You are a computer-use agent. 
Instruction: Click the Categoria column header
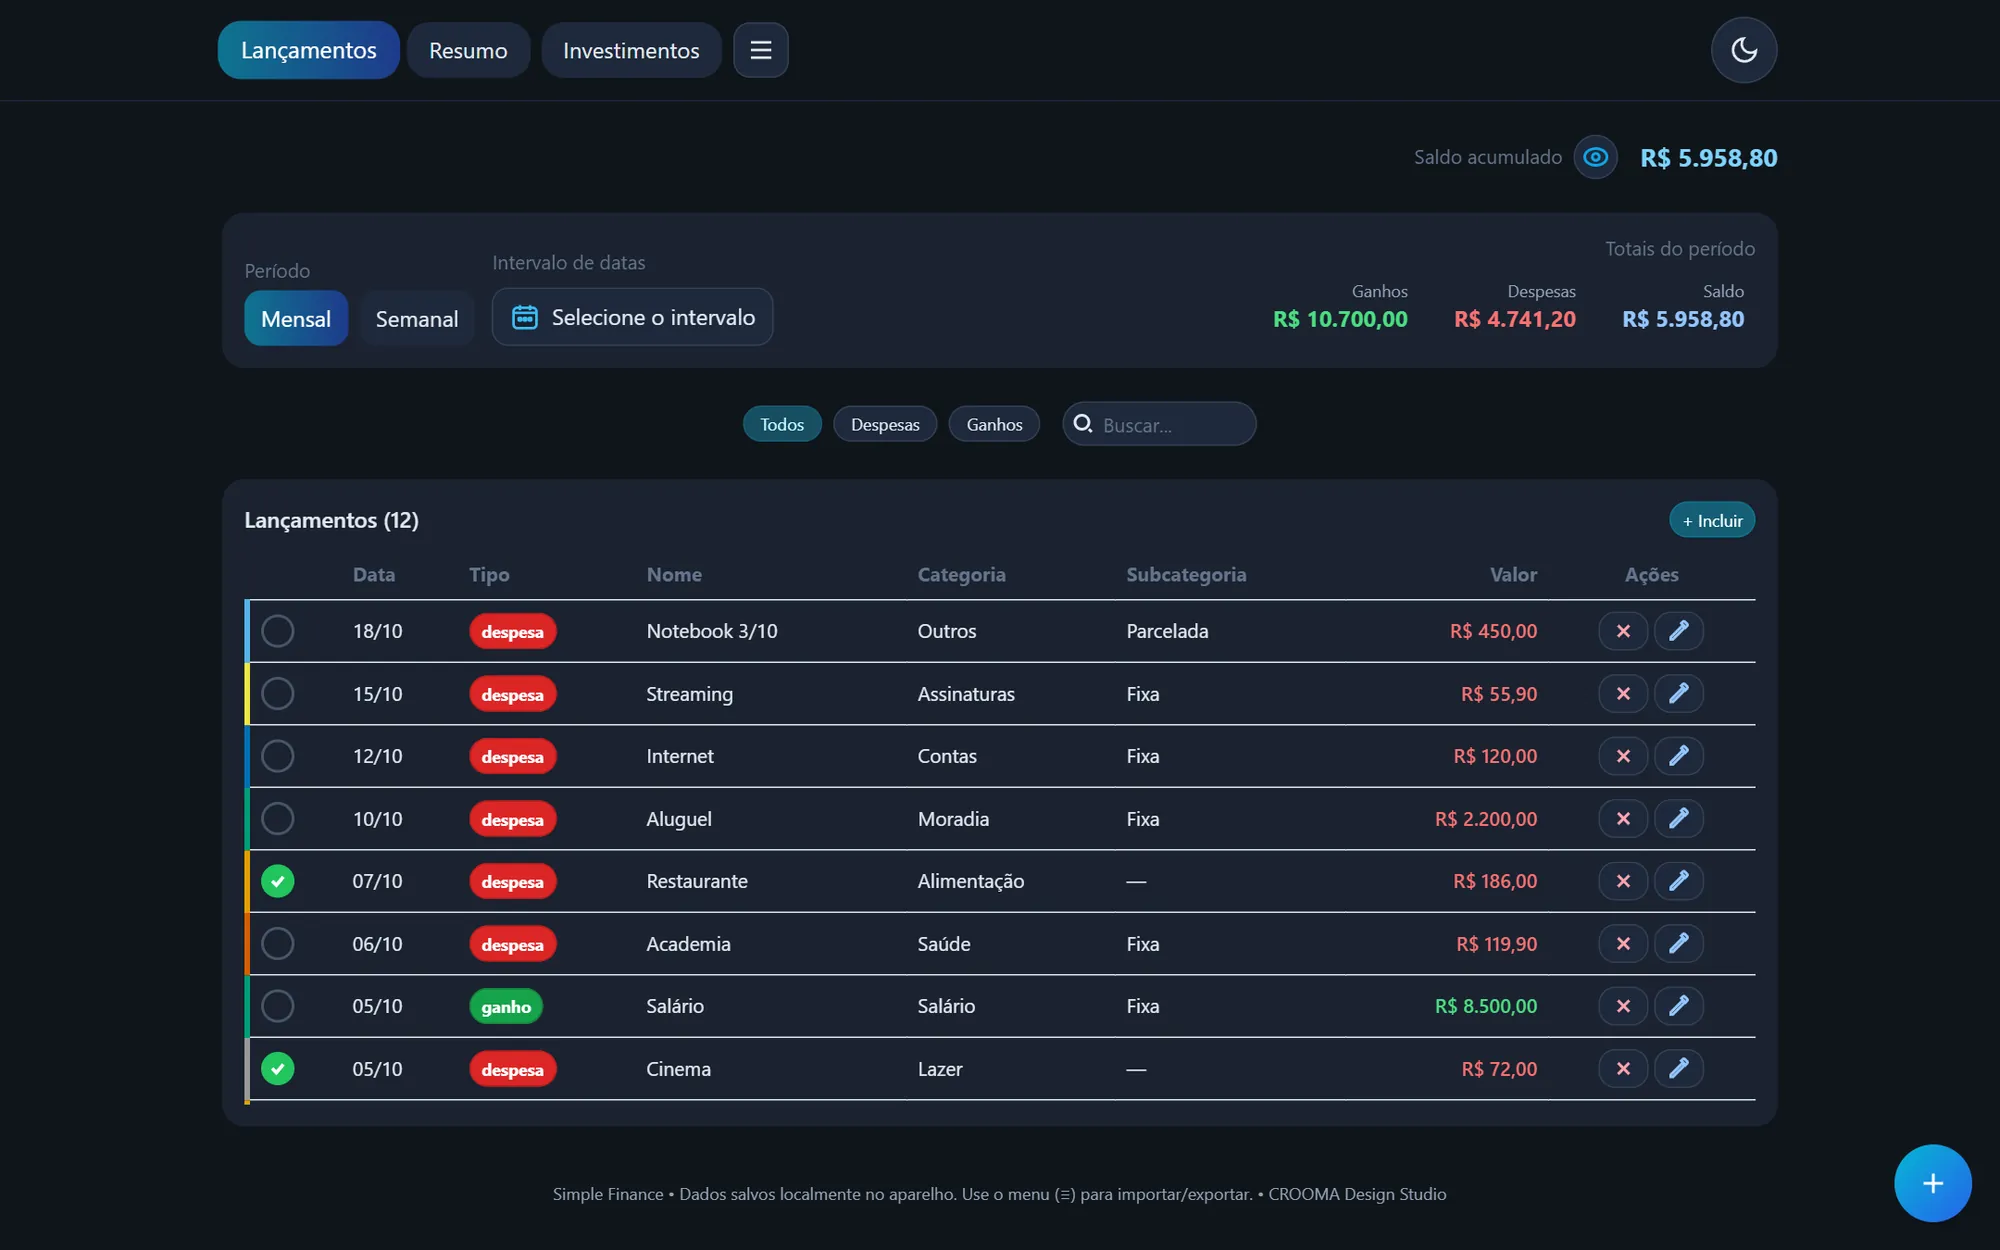tap(961, 575)
